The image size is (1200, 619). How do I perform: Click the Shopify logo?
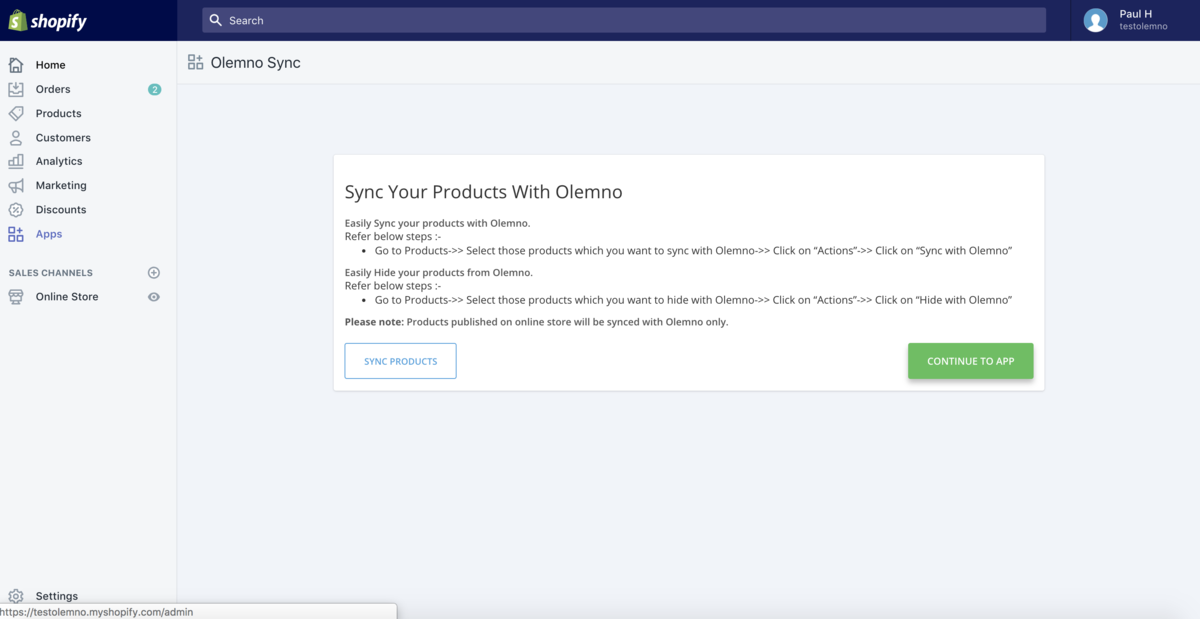point(48,20)
